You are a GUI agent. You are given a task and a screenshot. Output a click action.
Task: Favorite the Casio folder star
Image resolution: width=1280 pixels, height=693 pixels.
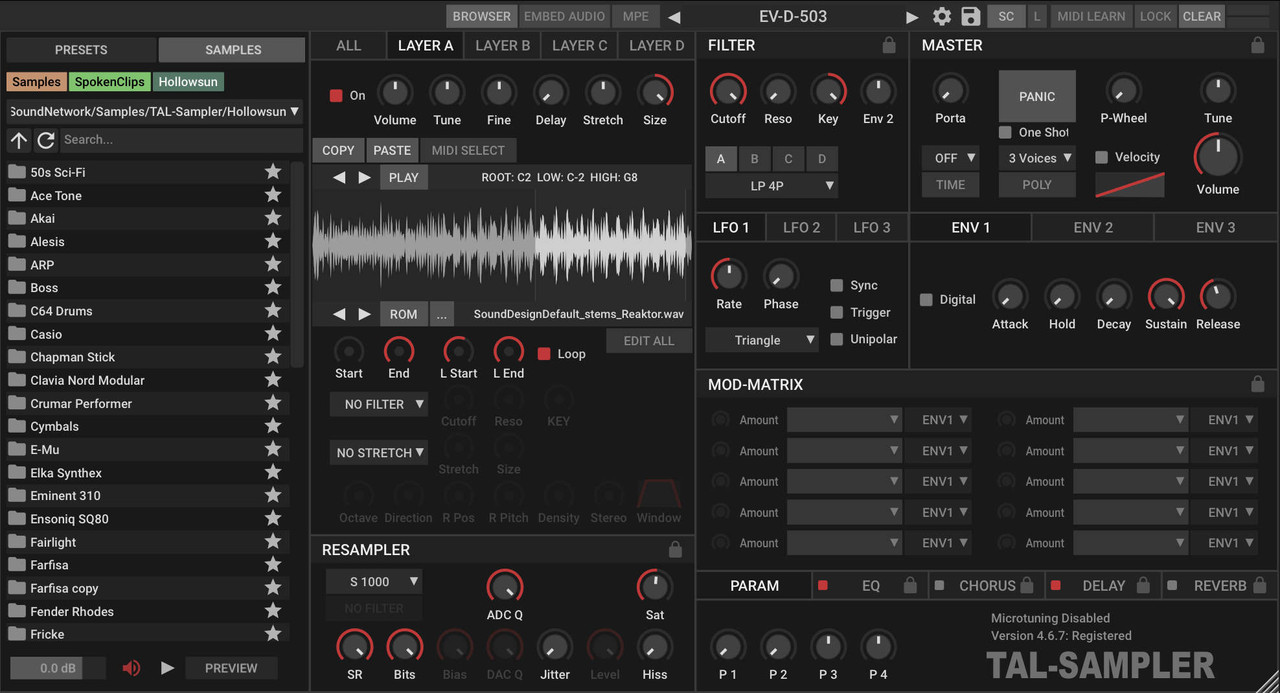pyautogui.click(x=273, y=333)
